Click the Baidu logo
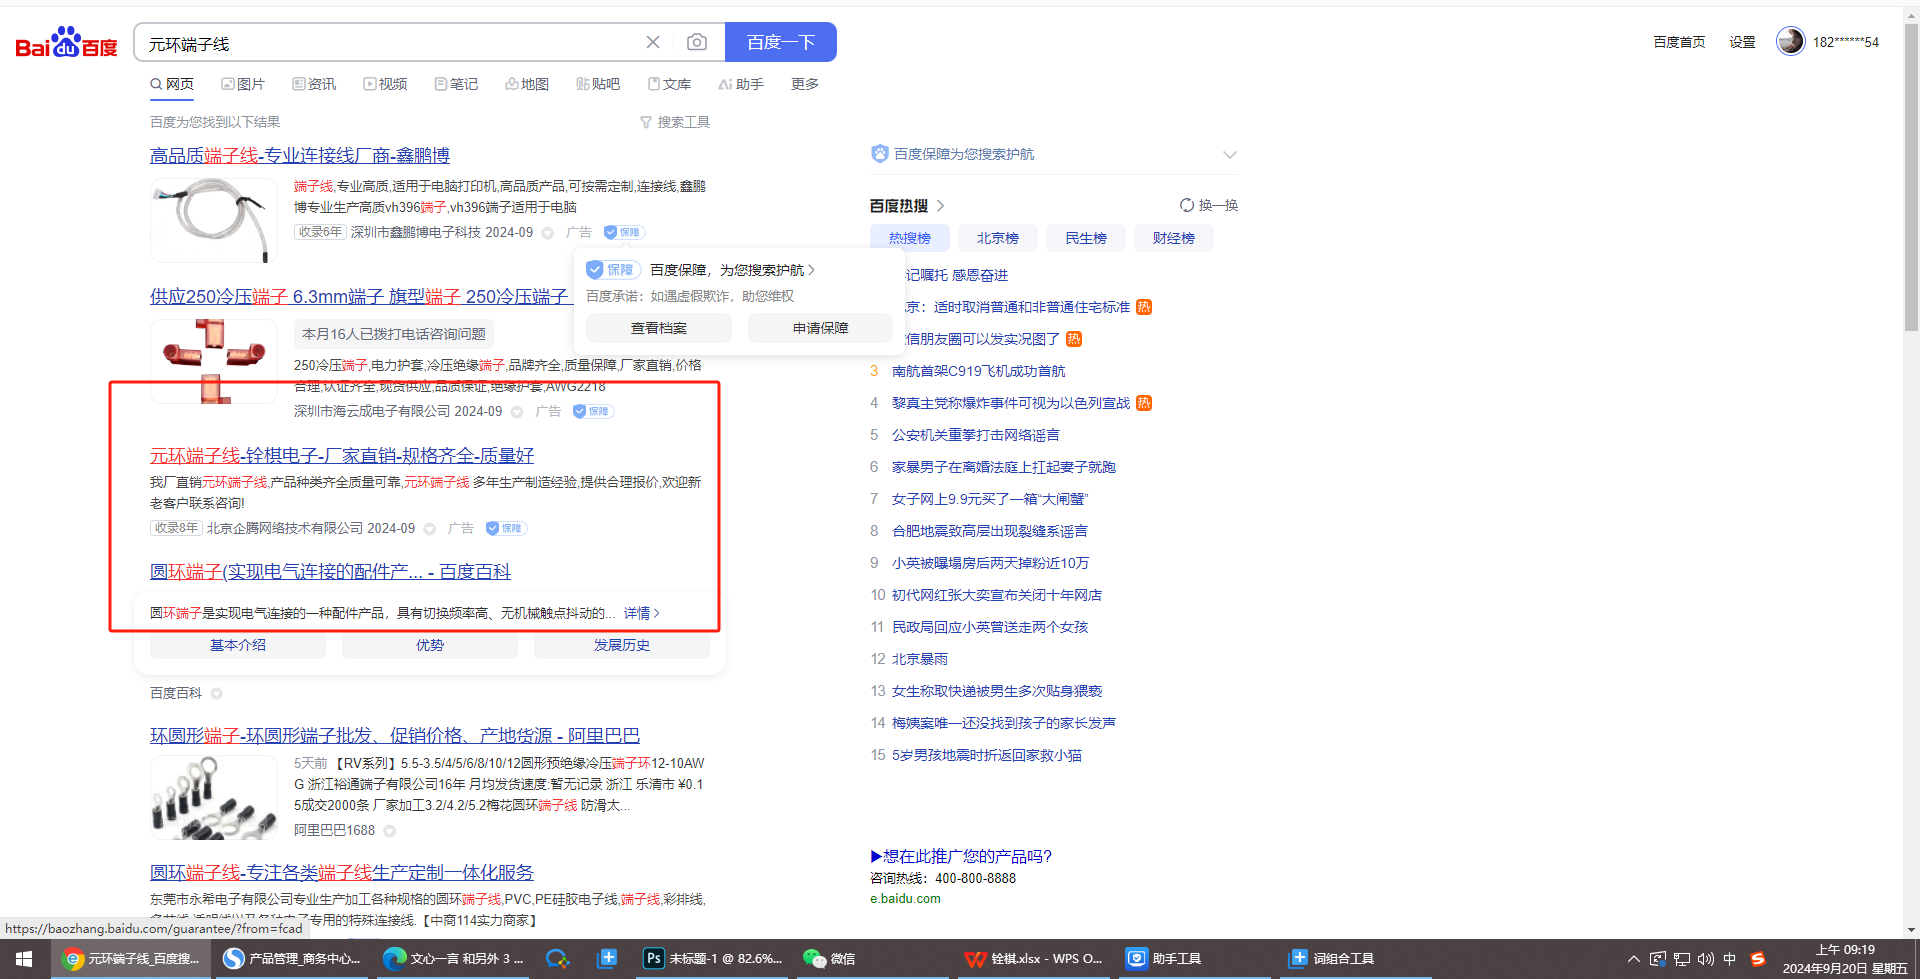 point(66,43)
